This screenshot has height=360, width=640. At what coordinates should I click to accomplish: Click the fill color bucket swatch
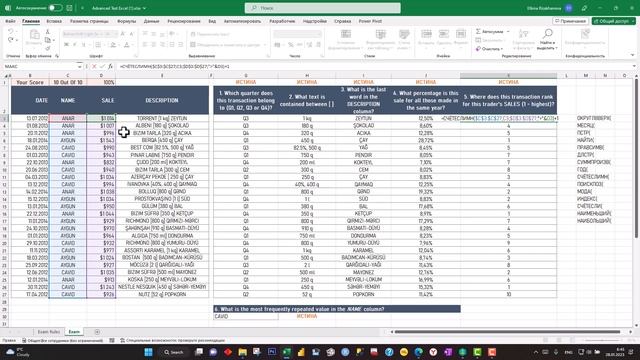(113, 44)
